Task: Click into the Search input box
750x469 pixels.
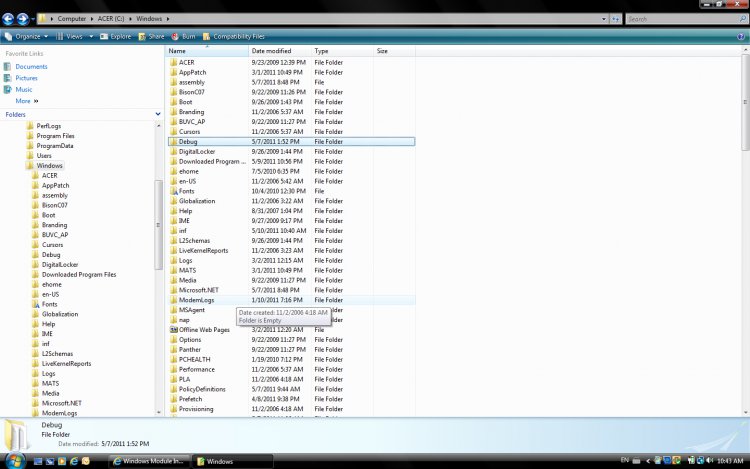Action: (682, 19)
